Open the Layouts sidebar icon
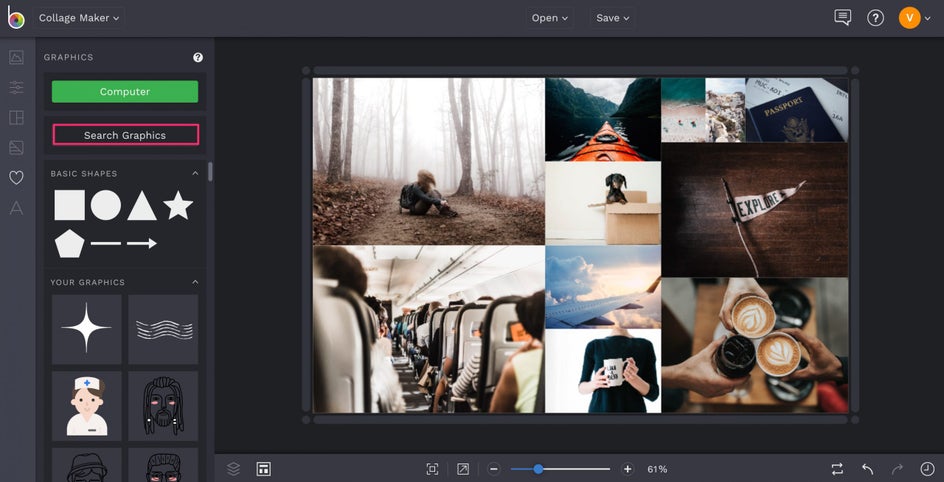This screenshot has height=482, width=944. (16, 117)
